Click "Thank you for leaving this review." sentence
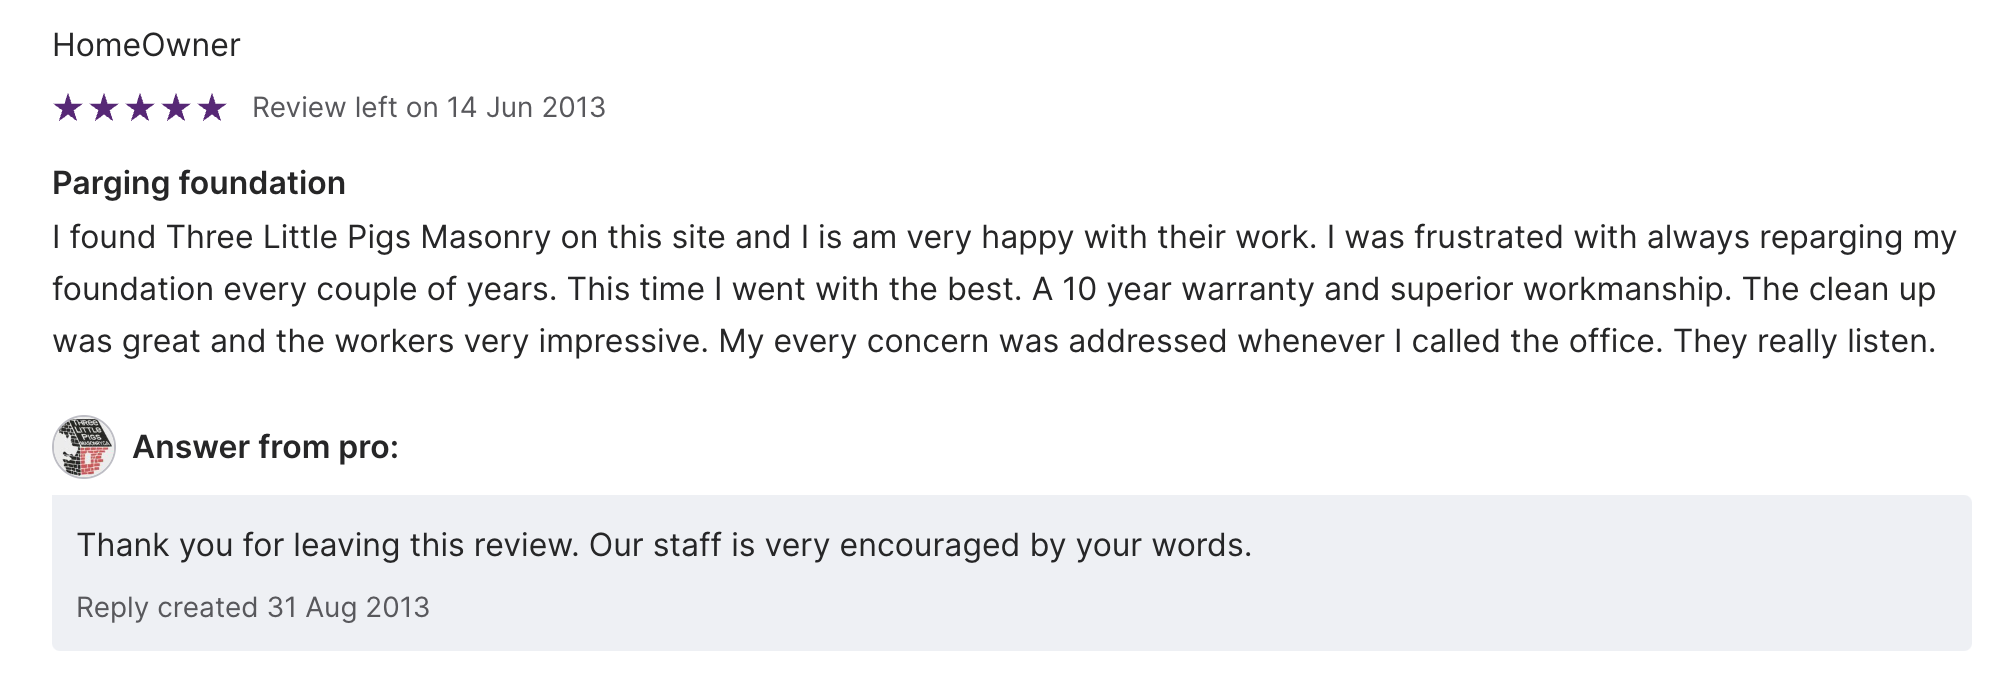This screenshot has width=2010, height=686. tap(328, 545)
